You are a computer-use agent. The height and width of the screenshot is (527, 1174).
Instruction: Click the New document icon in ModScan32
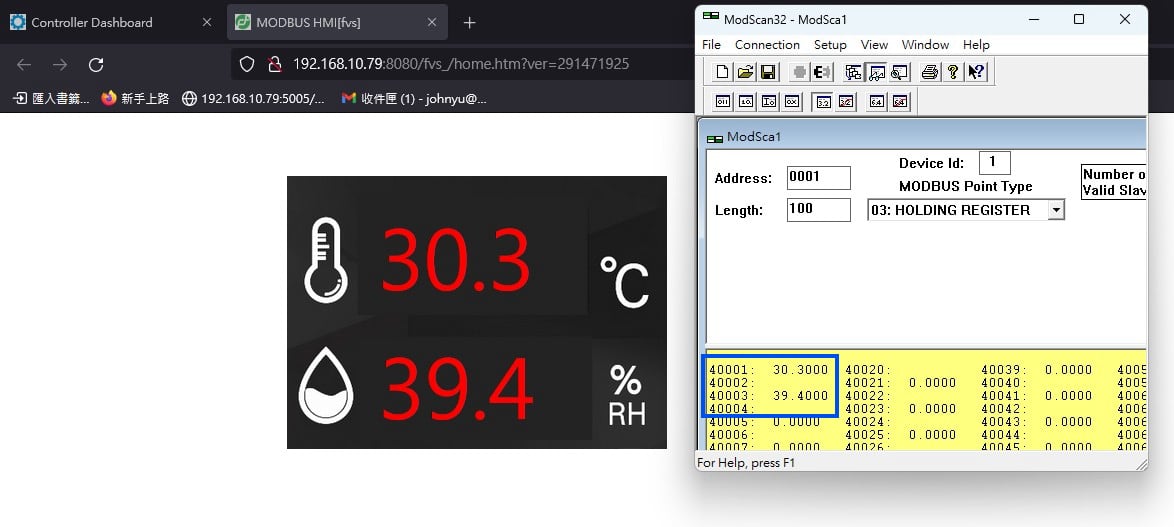pyautogui.click(x=720, y=72)
